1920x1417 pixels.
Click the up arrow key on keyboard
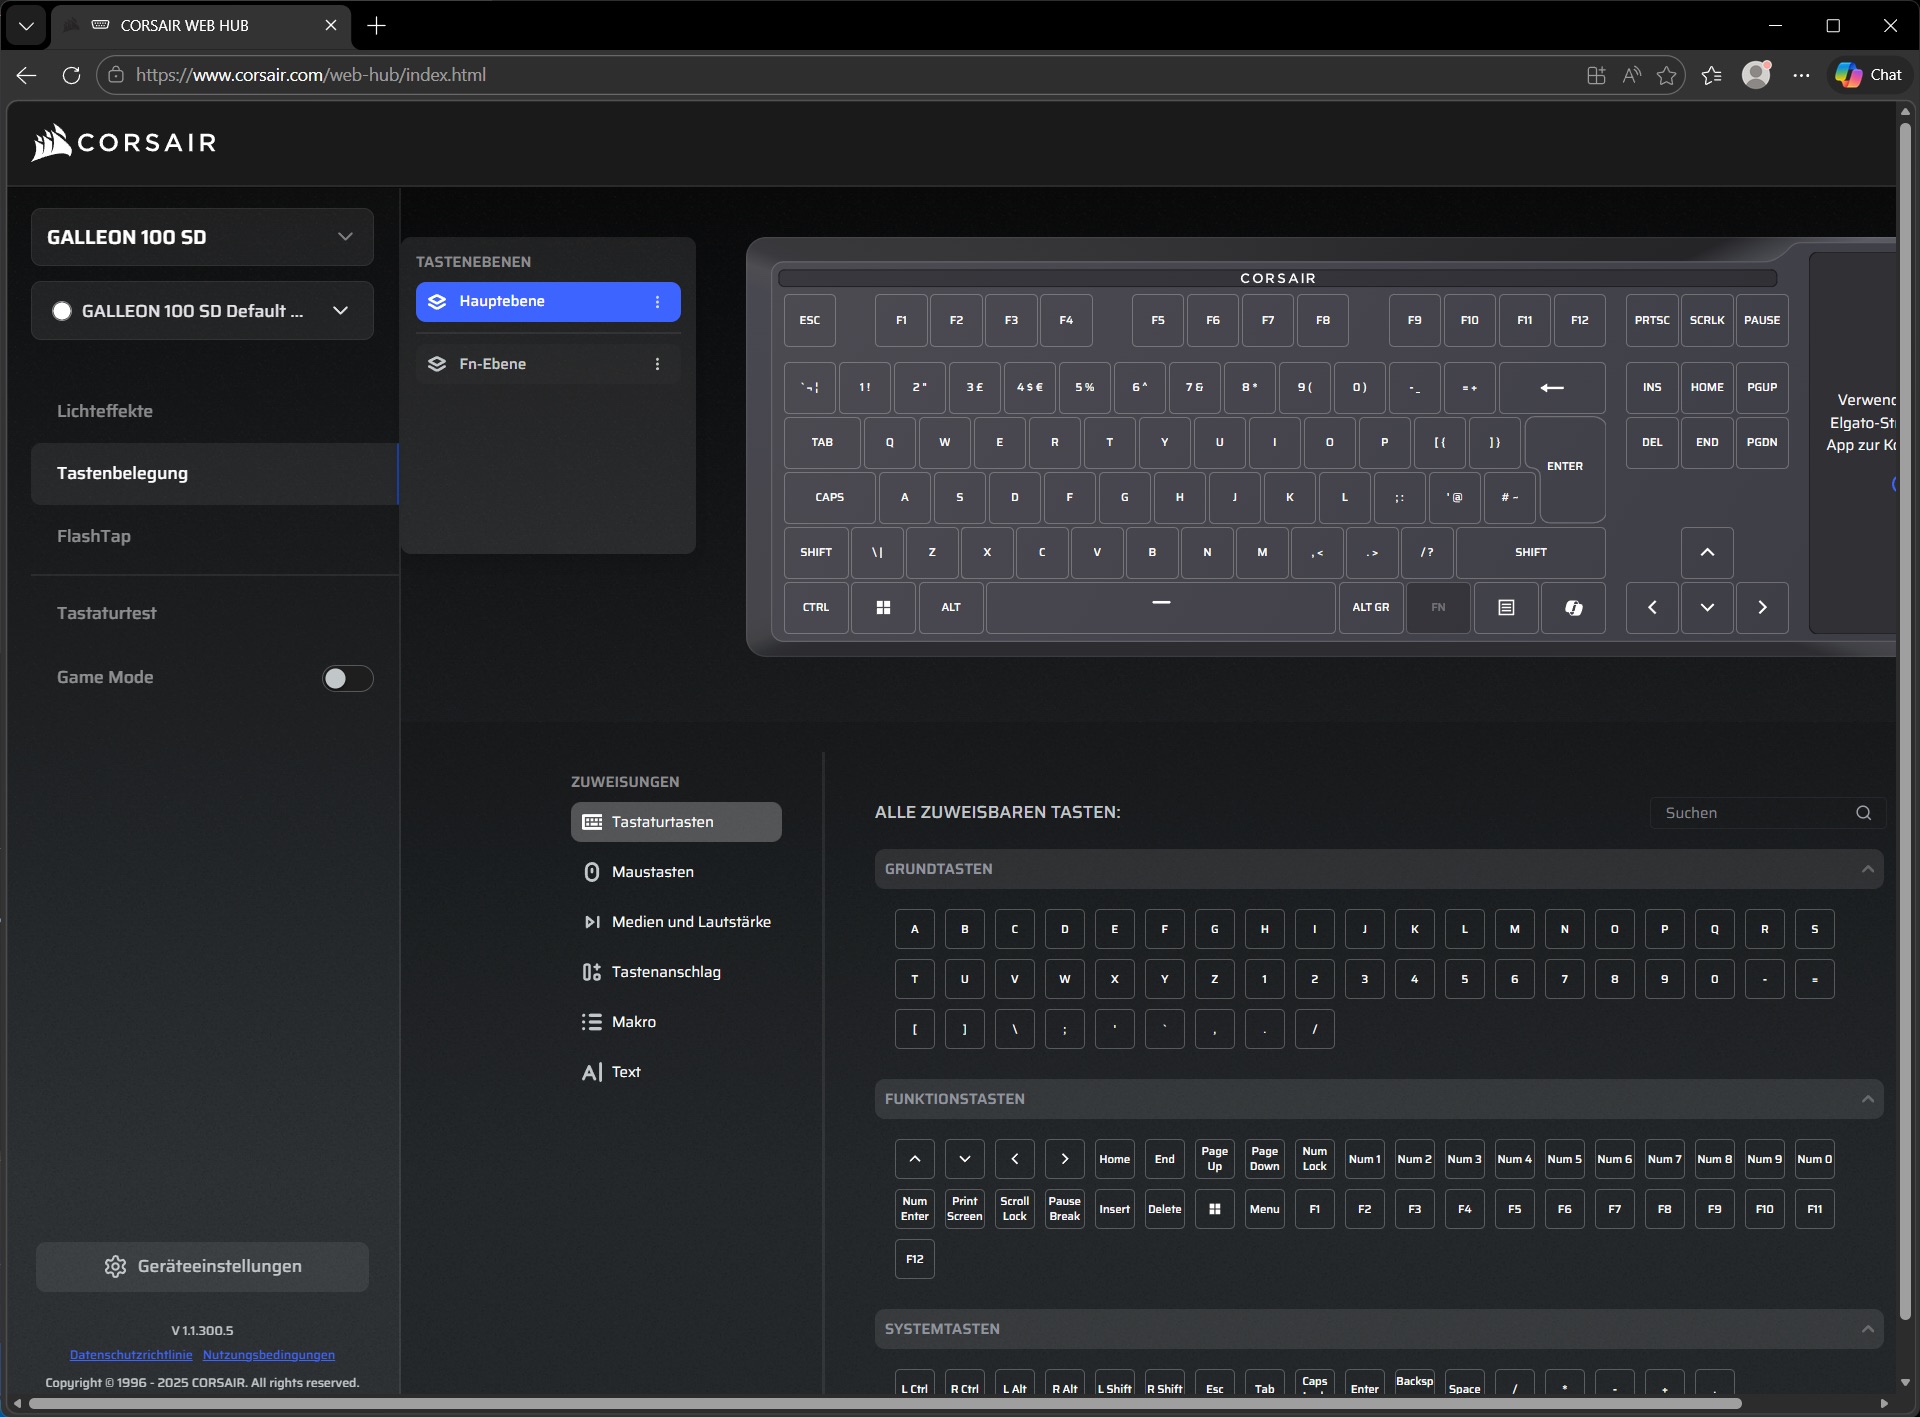(1707, 553)
